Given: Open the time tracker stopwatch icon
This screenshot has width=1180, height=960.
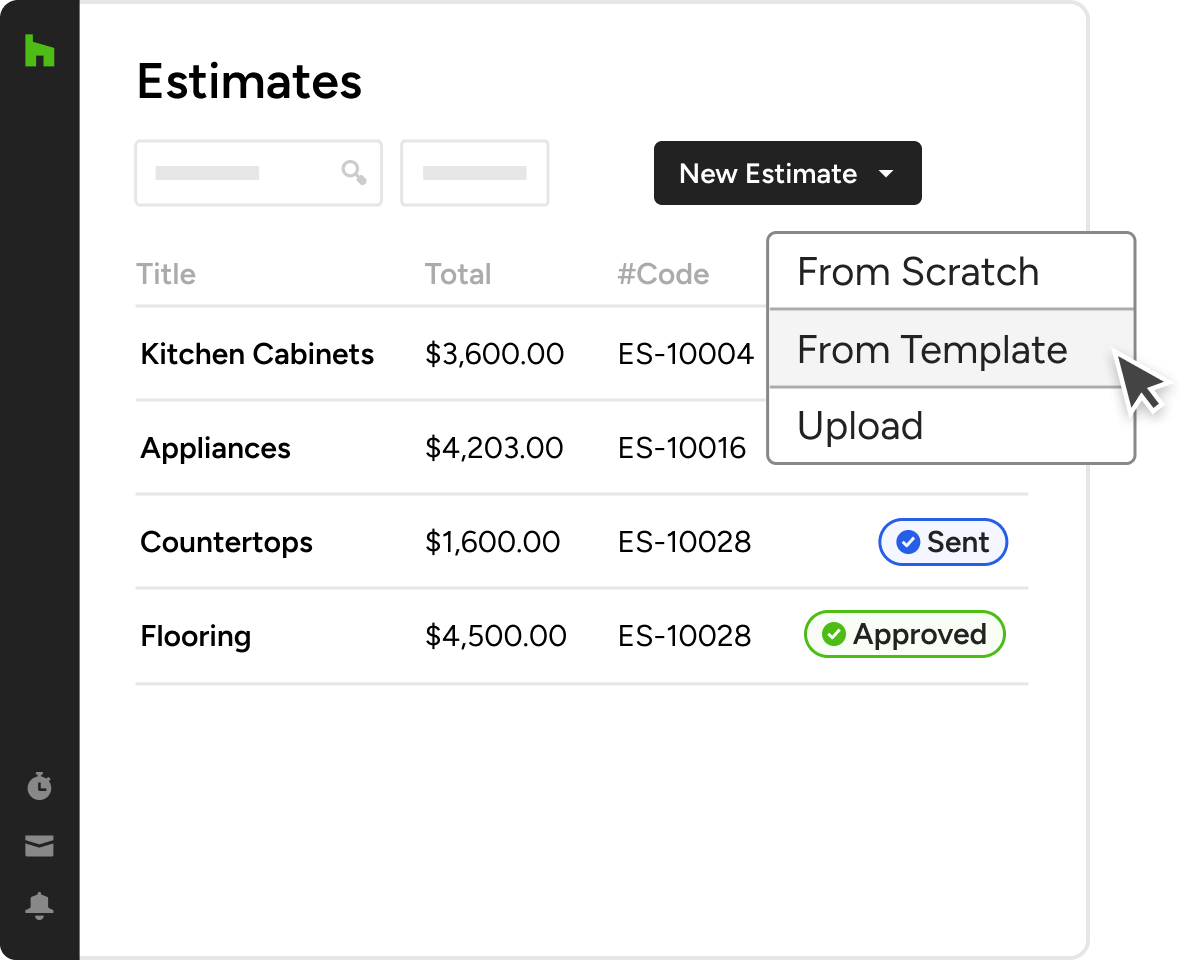Looking at the screenshot, I should [39, 787].
